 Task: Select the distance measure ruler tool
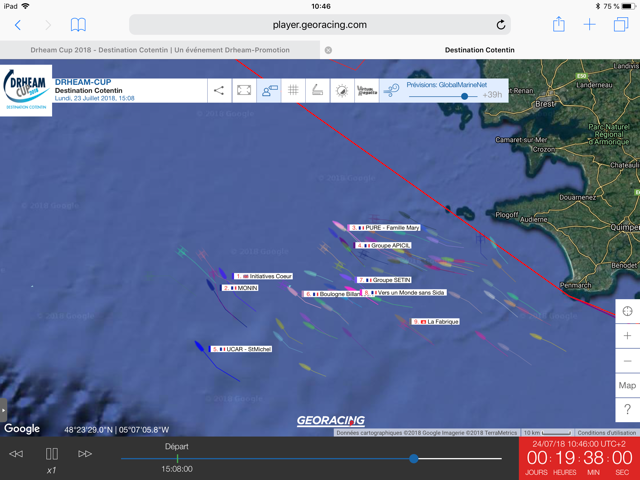pos(318,90)
